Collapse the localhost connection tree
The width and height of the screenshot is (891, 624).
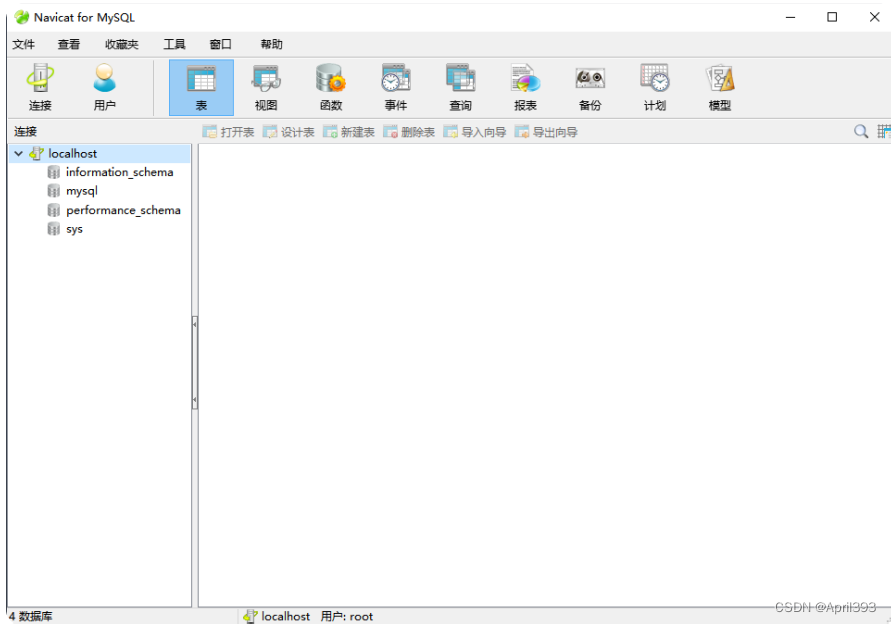tap(18, 153)
